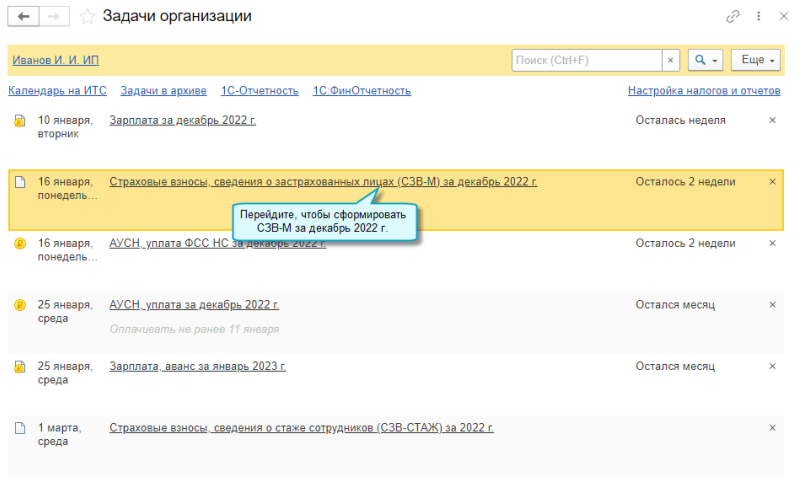Open task Зарплата за декабрь 2022 г.

(182, 120)
